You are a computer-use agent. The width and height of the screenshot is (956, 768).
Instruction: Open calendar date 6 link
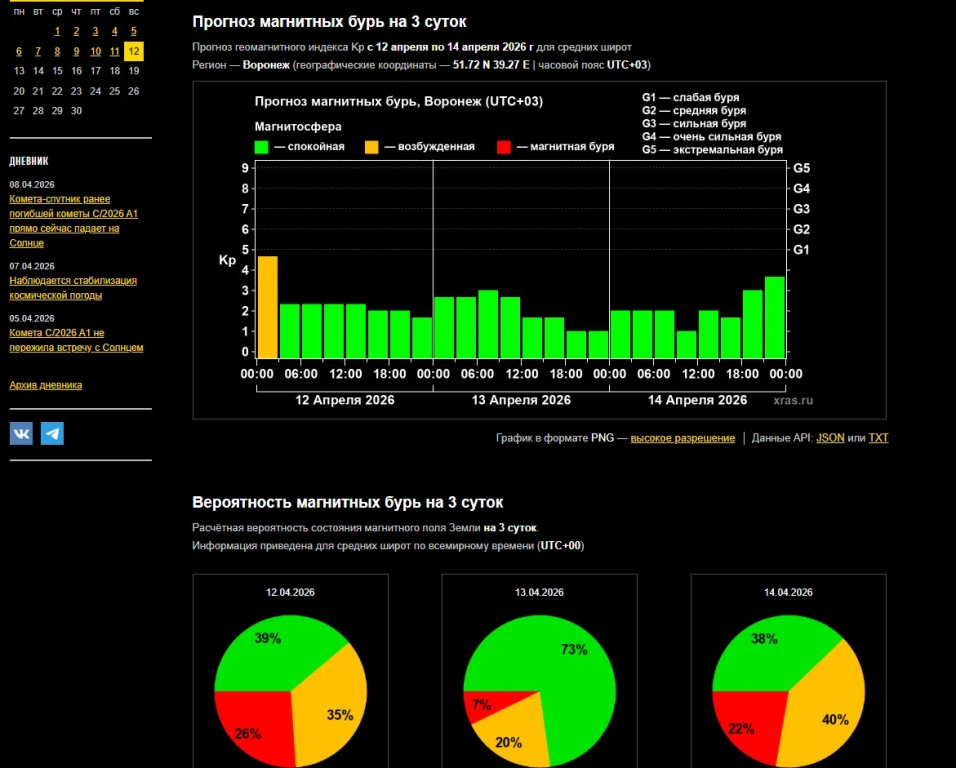point(19,51)
